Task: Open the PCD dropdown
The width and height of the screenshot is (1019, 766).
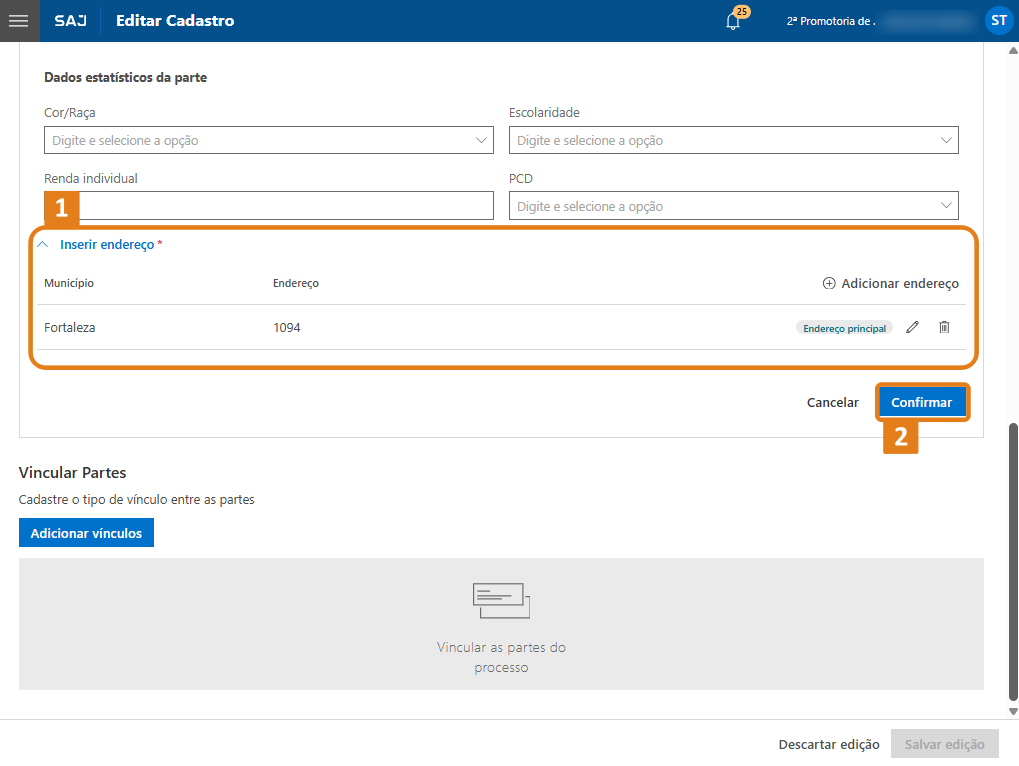Action: (x=733, y=207)
